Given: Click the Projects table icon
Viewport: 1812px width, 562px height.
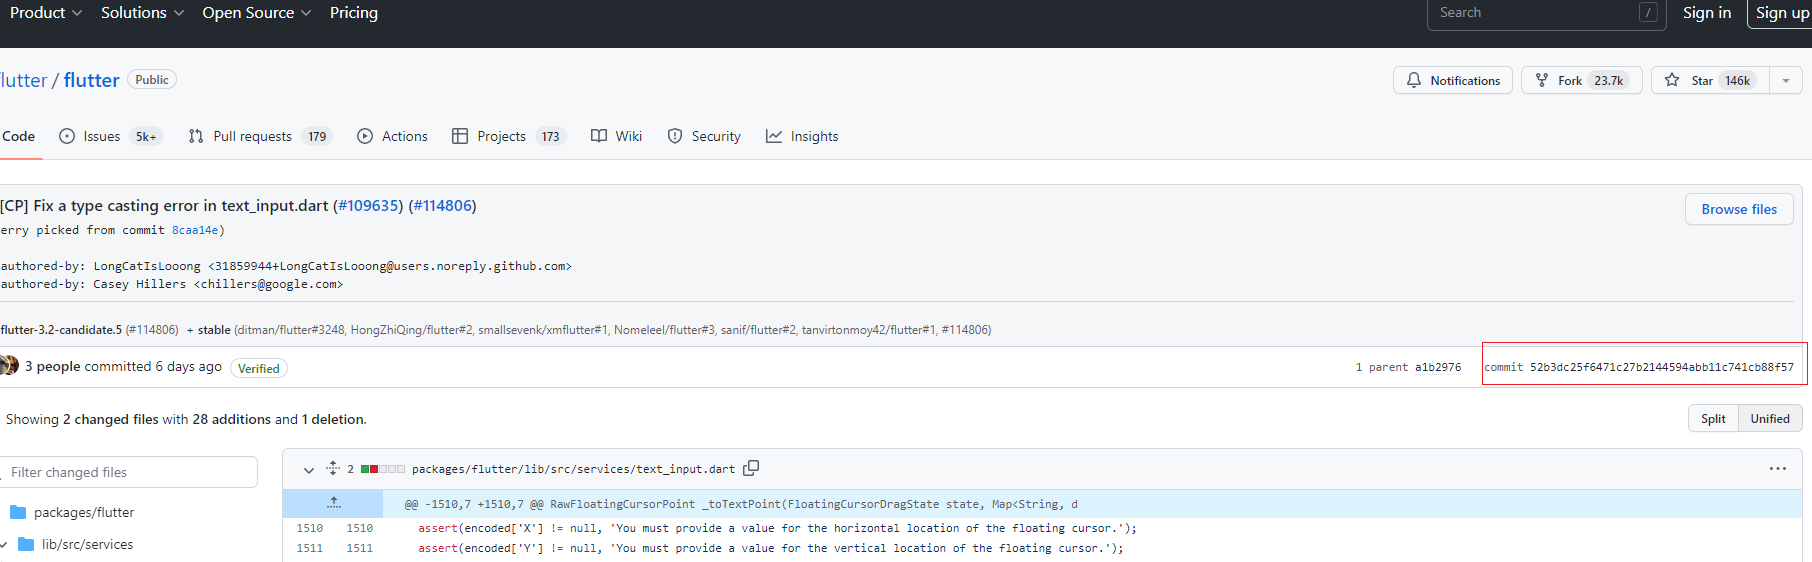Looking at the screenshot, I should click(460, 136).
